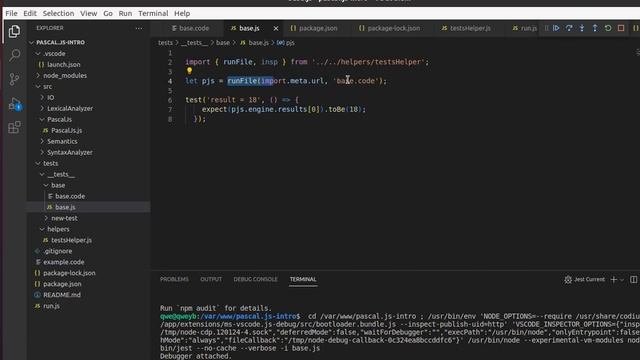Open the Source Control view
Screen dimensions: 640x360
click(14, 79)
